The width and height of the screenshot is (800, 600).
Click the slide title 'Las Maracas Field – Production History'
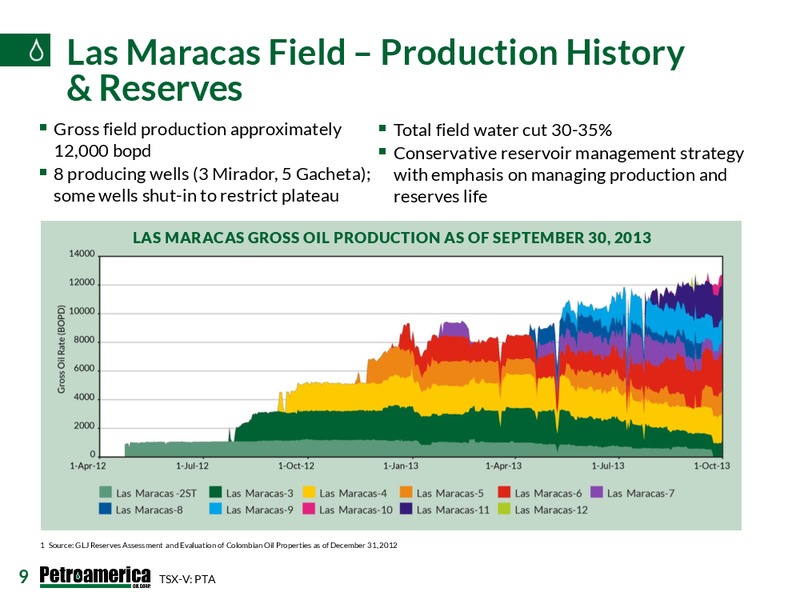(376, 53)
